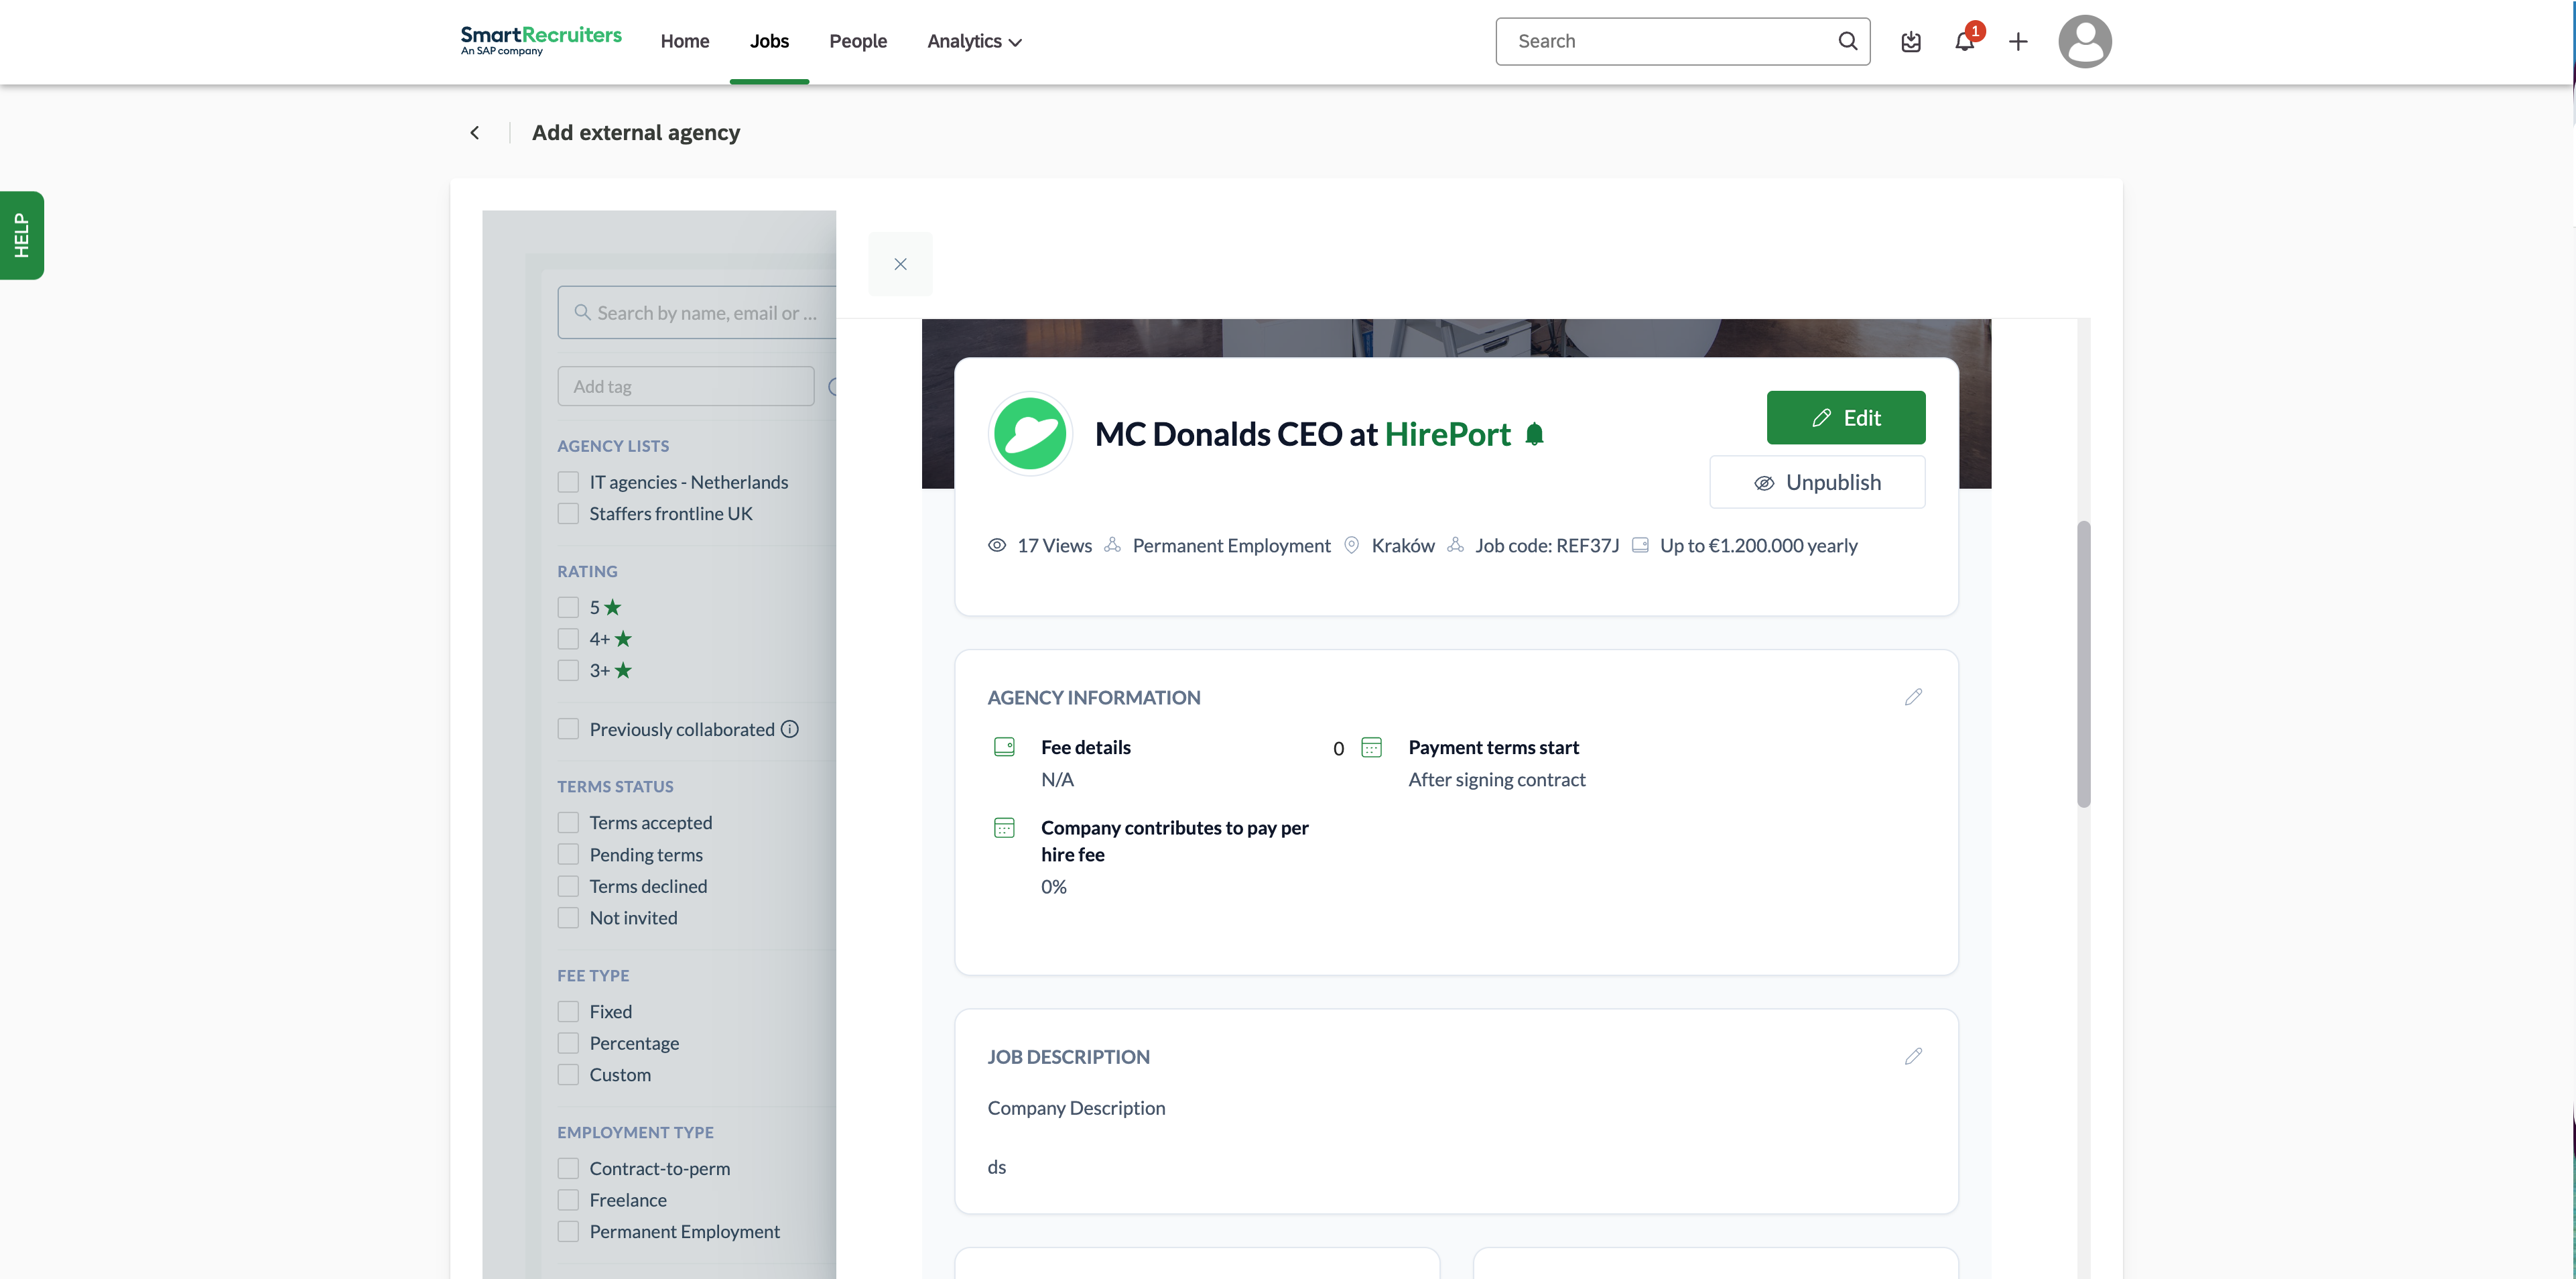The height and width of the screenshot is (1279, 2576).
Task: Check Freelance employment type
Action: tap(568, 1200)
